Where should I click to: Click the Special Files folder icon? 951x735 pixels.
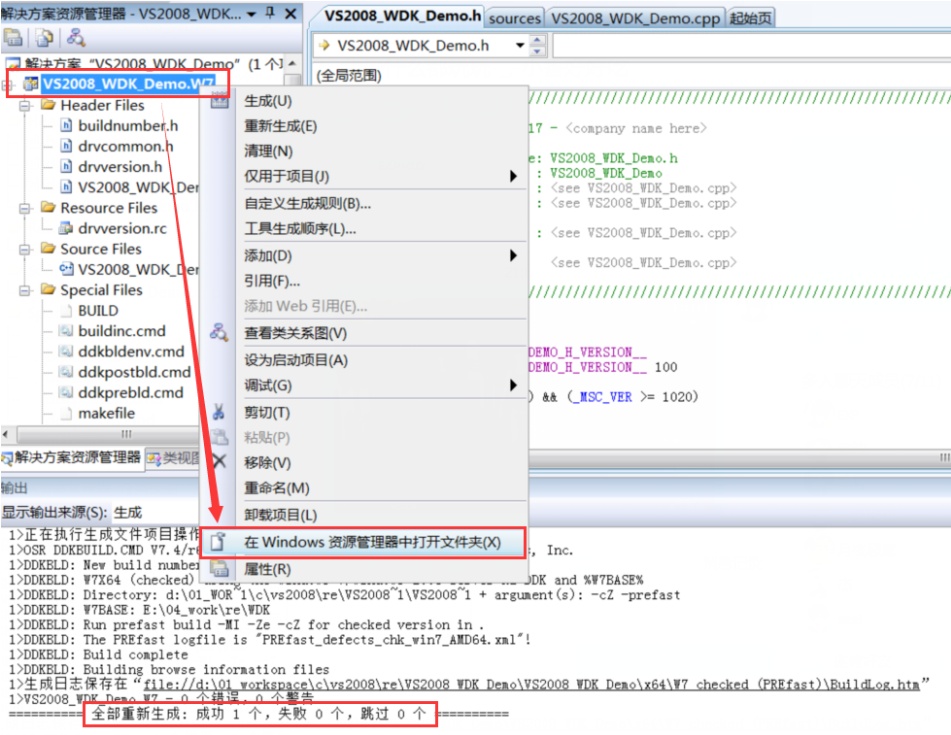click(49, 289)
